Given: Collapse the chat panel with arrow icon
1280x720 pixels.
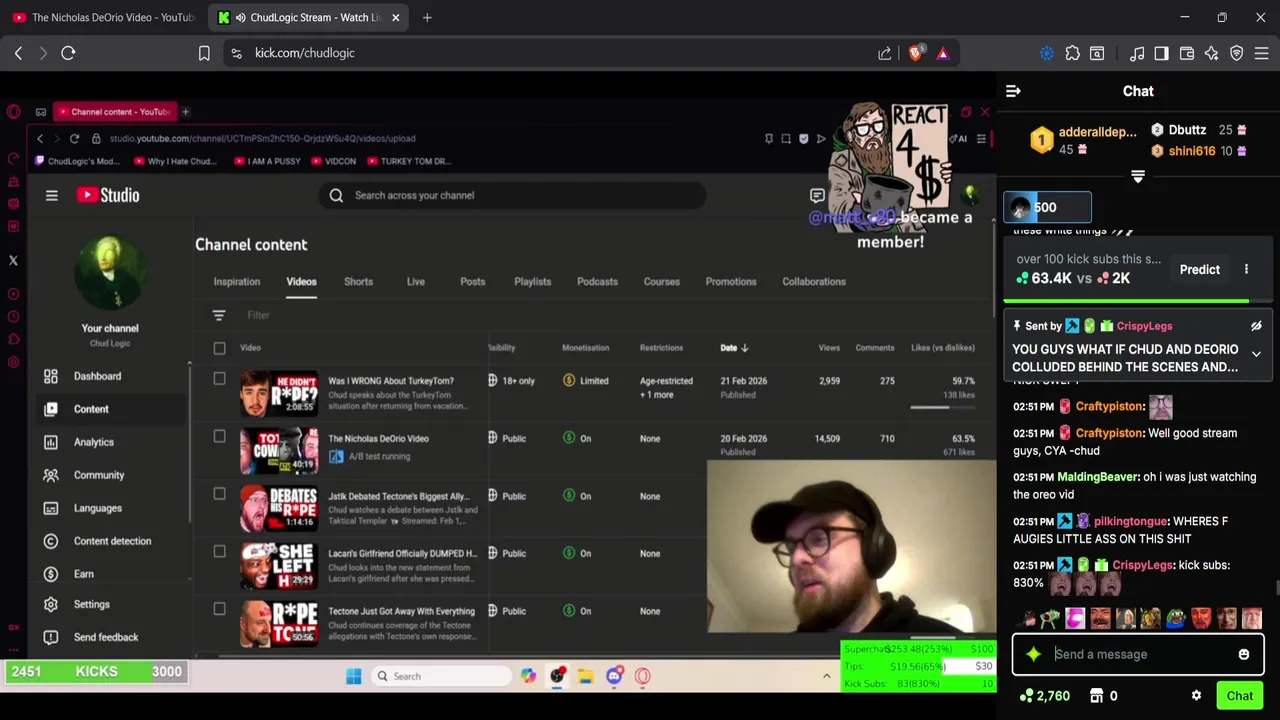Looking at the screenshot, I should pos(1013,91).
